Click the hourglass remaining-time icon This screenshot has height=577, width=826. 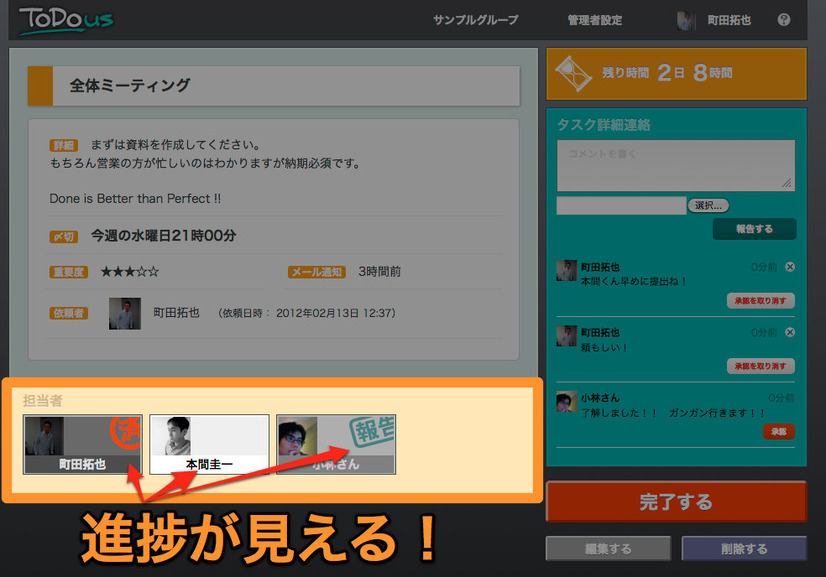[576, 72]
